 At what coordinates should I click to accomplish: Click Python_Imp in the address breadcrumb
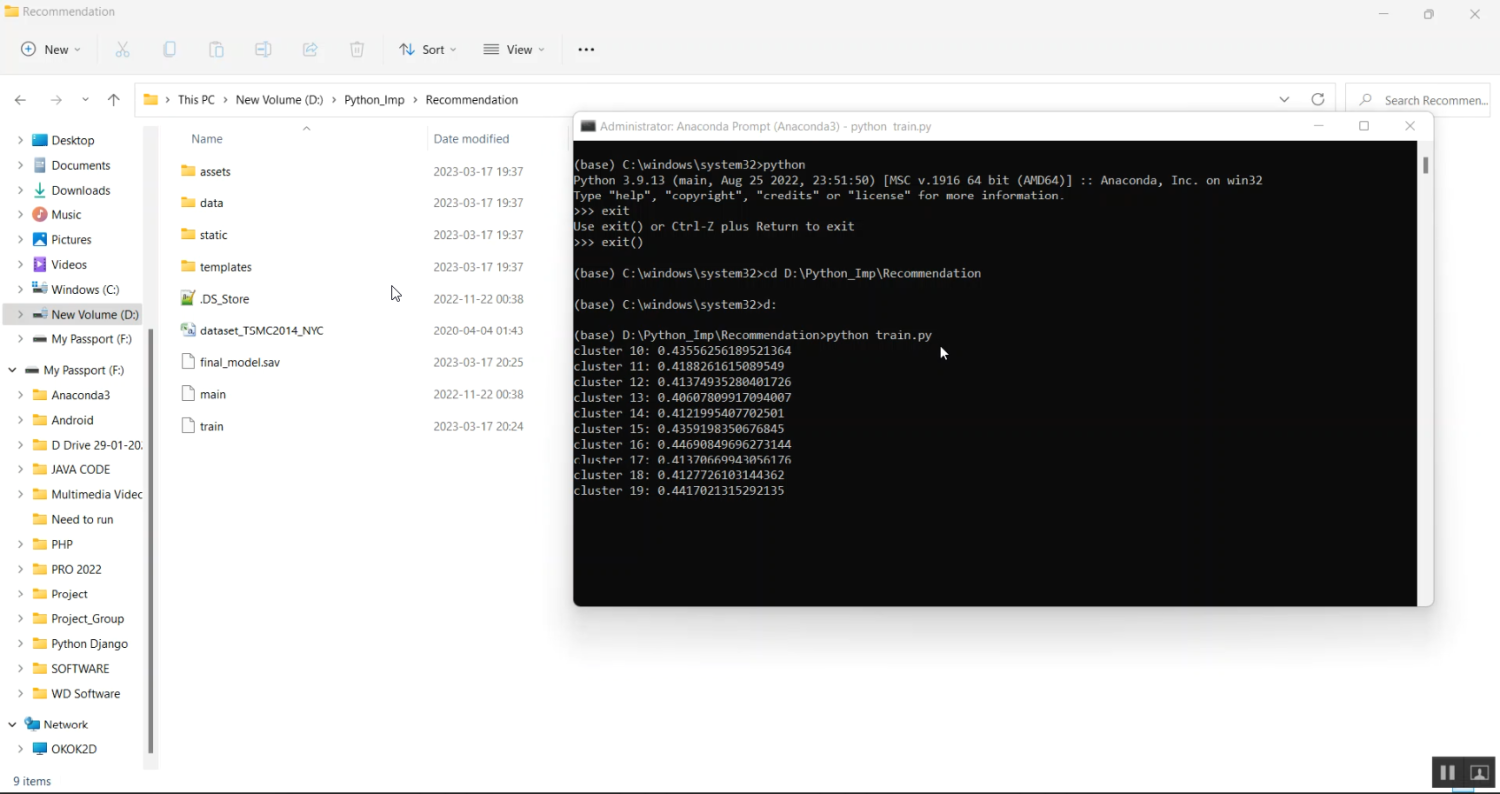(374, 100)
